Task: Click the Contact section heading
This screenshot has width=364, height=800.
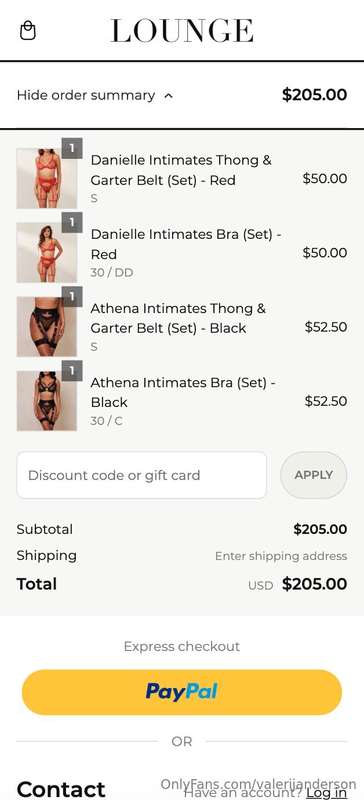Action: click(x=61, y=789)
